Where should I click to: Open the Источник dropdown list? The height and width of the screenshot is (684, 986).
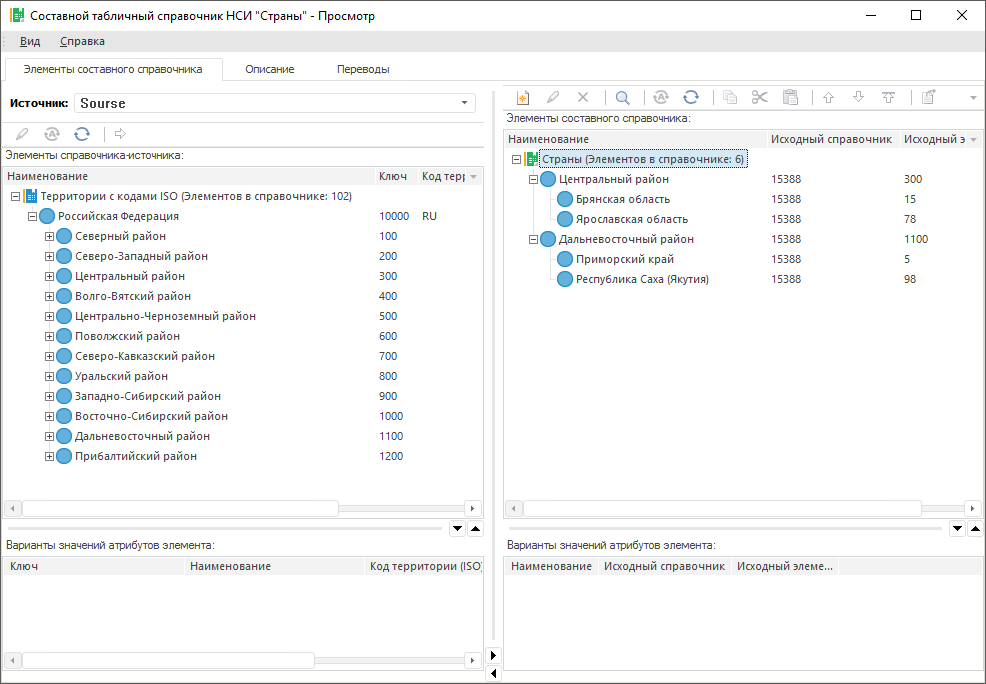coord(464,104)
